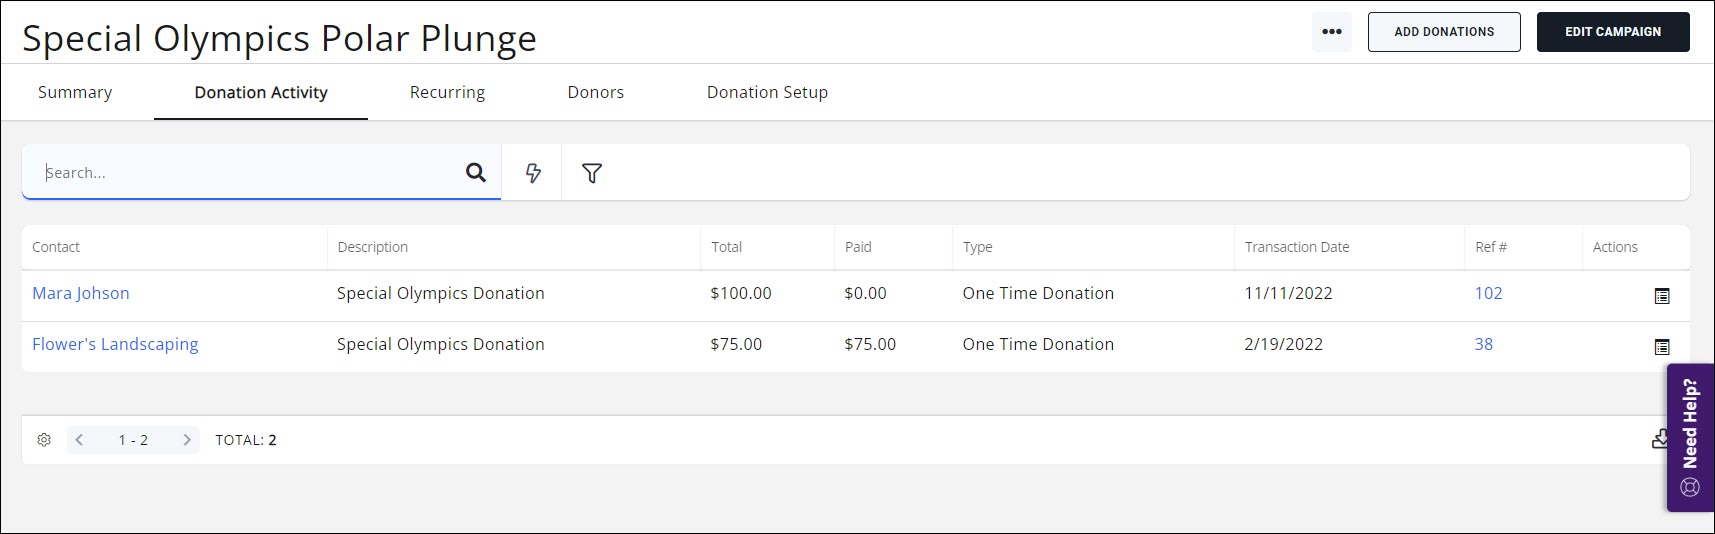Click the export download icon

pos(1659,439)
